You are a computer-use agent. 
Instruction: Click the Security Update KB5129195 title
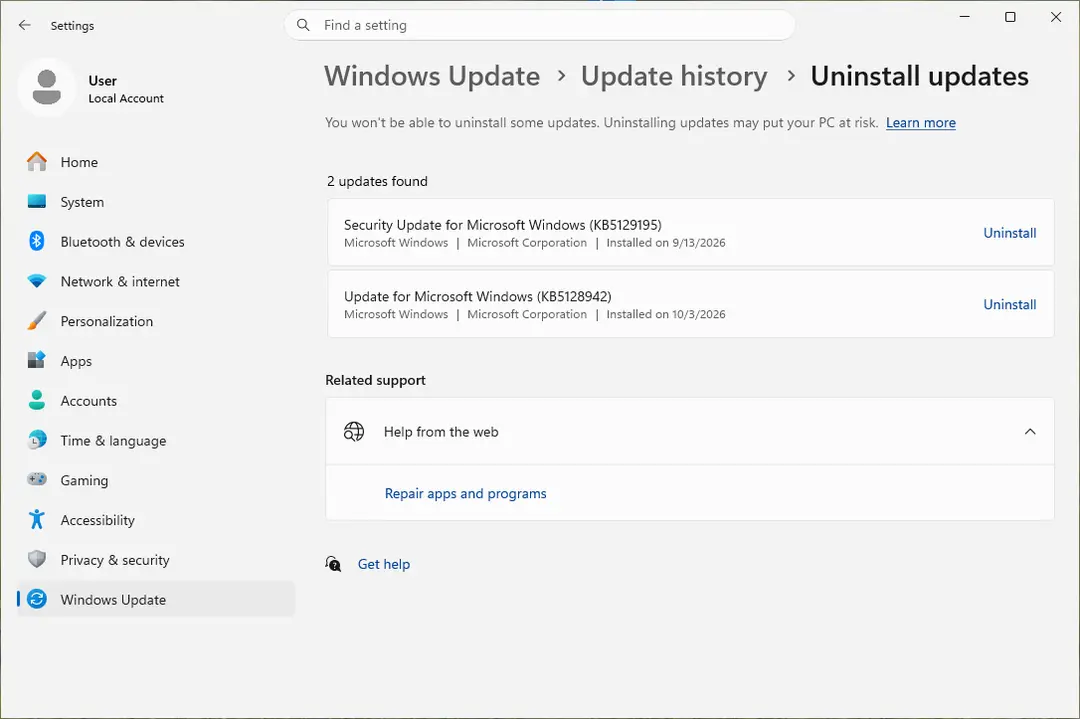pyautogui.click(x=502, y=225)
